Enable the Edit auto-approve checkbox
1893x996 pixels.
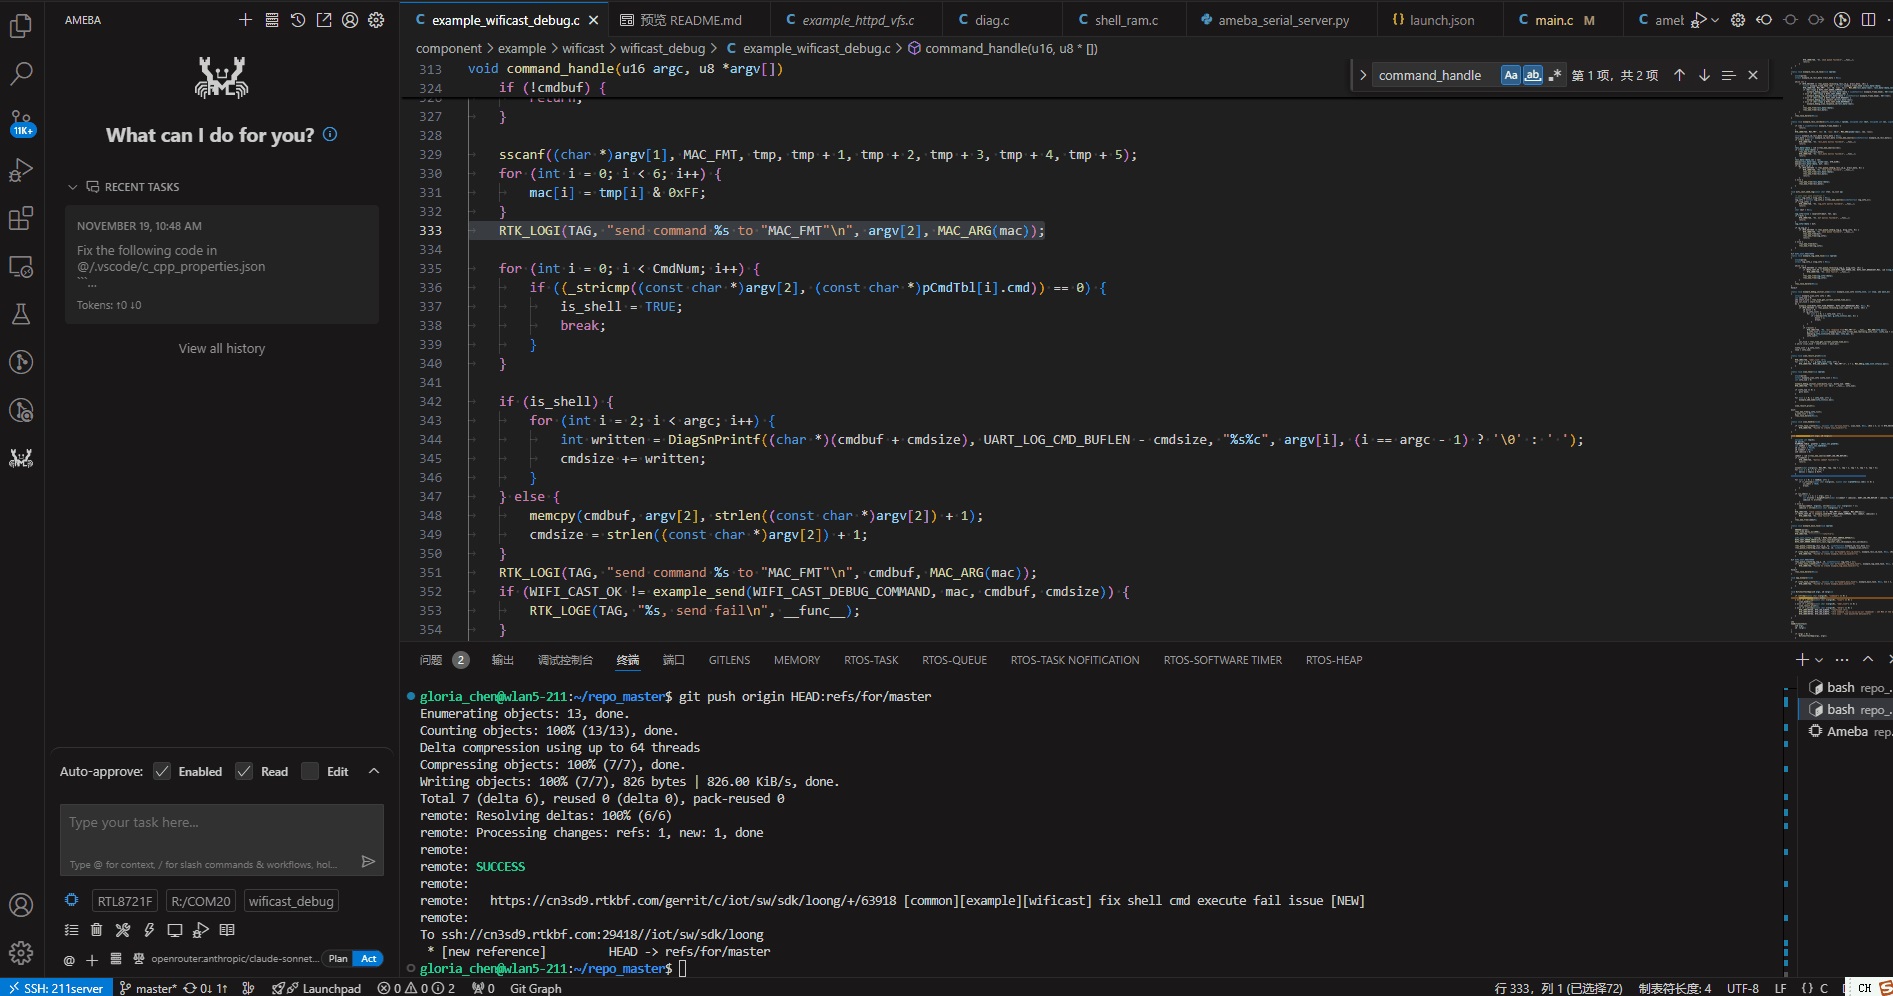310,771
